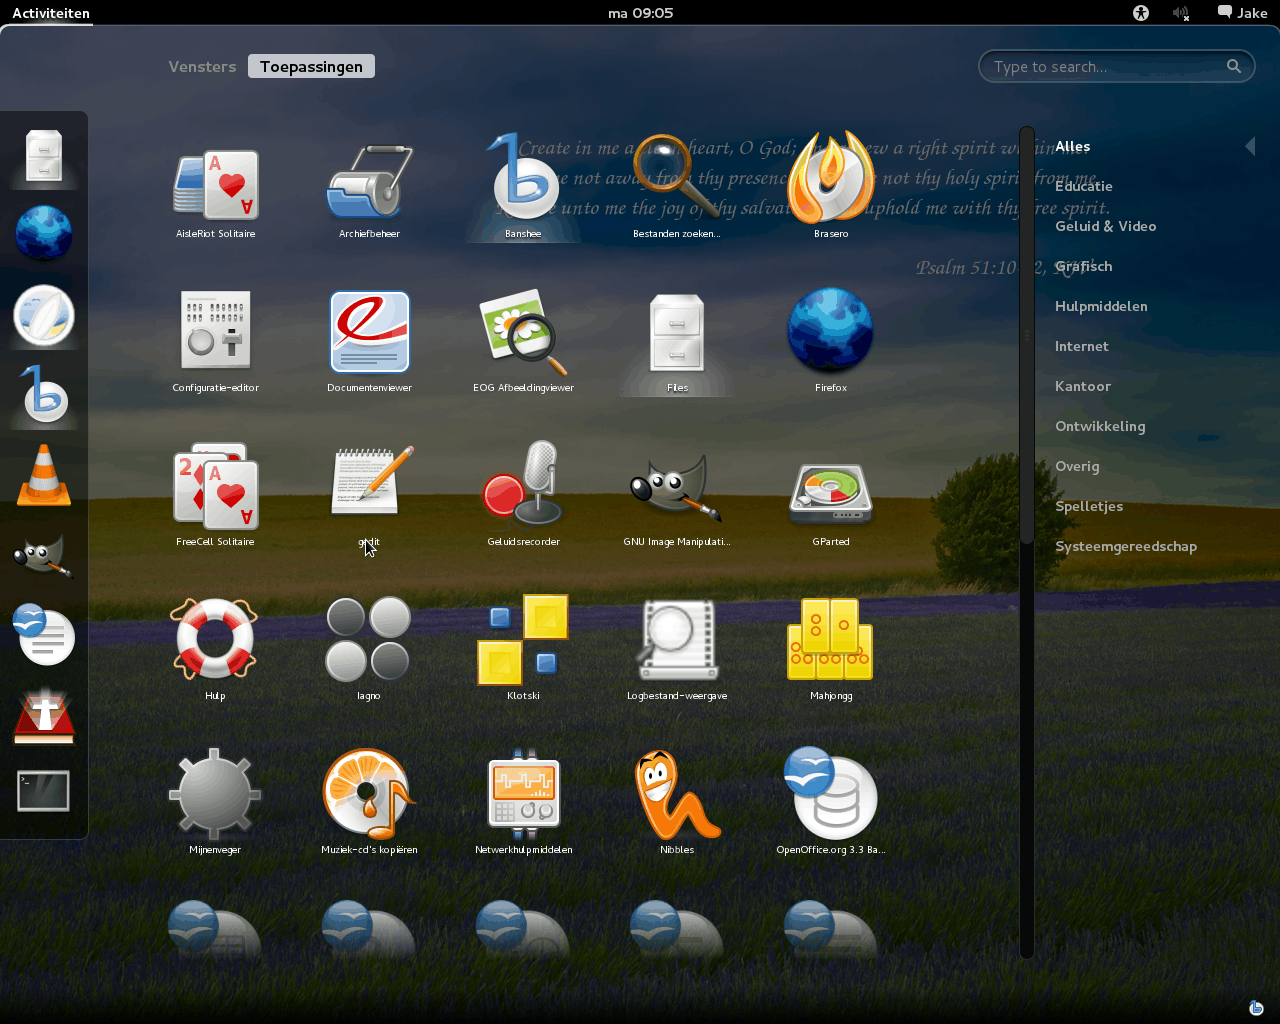Open Banshee tray icon at bottom corner

click(1257, 1007)
